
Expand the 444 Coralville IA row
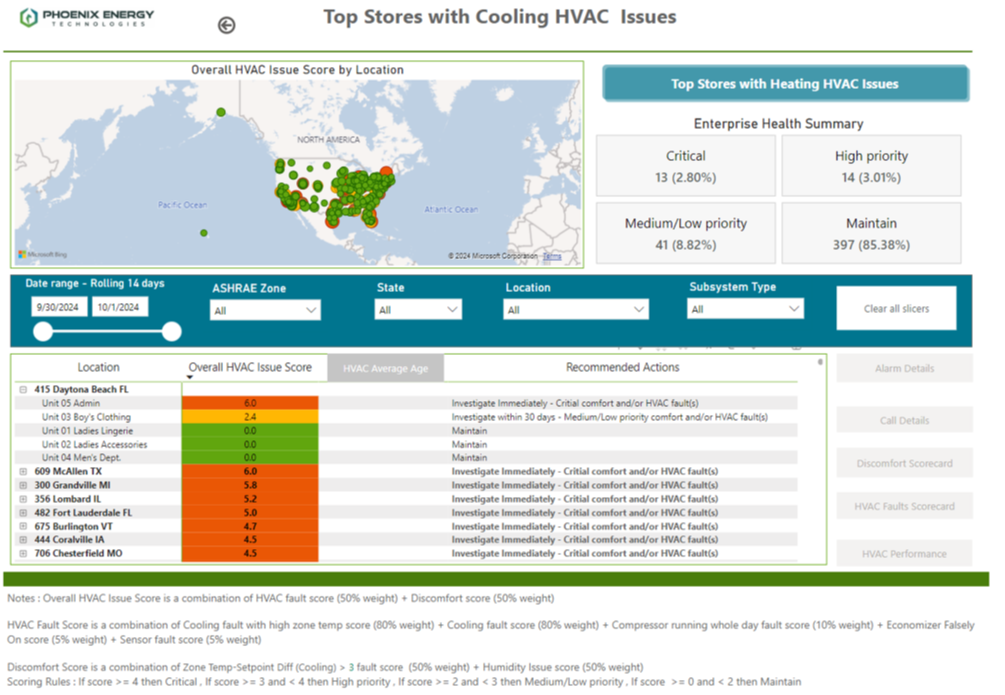pos(23,540)
